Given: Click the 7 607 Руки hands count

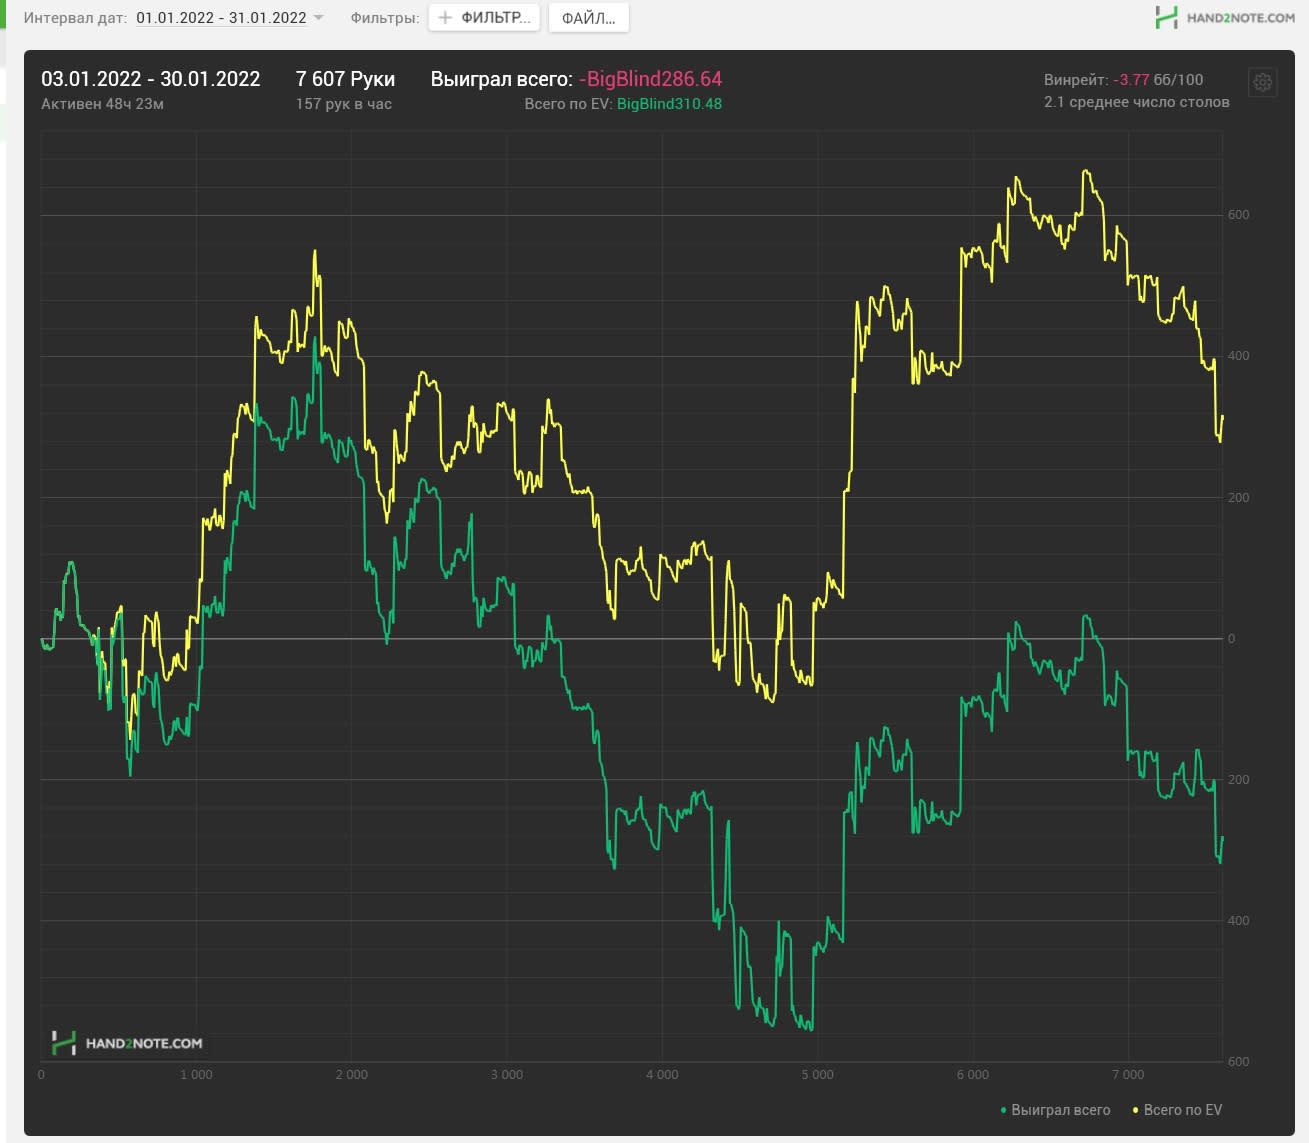Looking at the screenshot, I should pos(345,79).
